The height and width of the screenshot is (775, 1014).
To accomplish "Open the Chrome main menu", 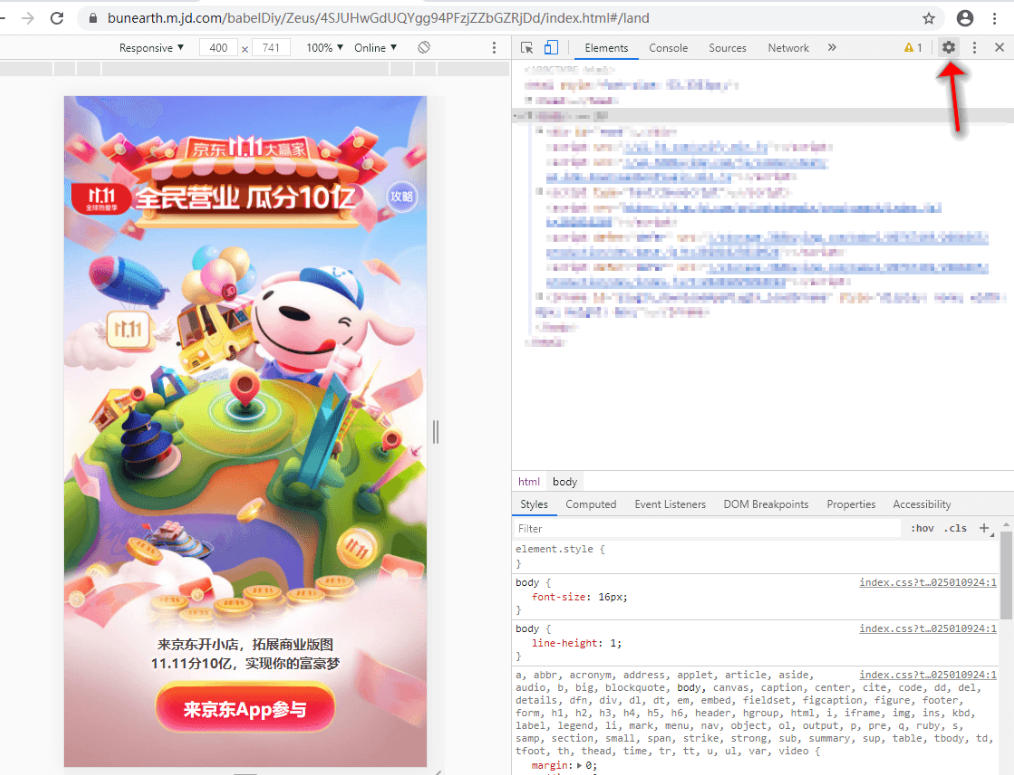I will pos(995,18).
